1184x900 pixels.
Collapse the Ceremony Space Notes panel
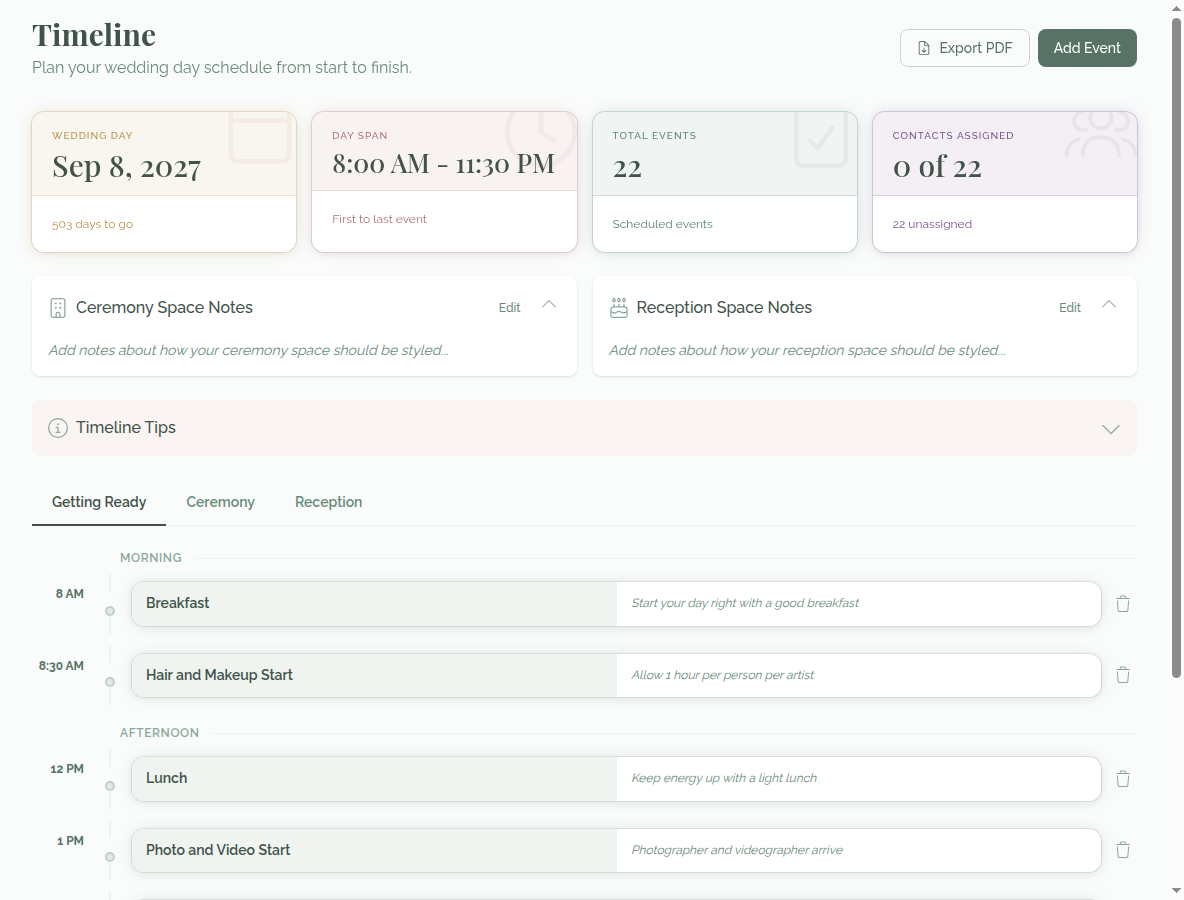coord(549,304)
